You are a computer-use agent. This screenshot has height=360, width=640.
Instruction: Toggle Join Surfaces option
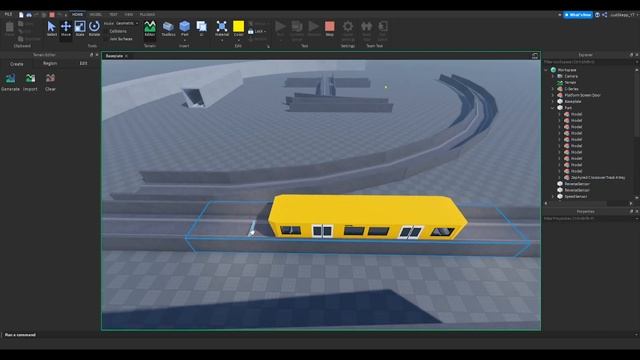pyautogui.click(x=120, y=39)
